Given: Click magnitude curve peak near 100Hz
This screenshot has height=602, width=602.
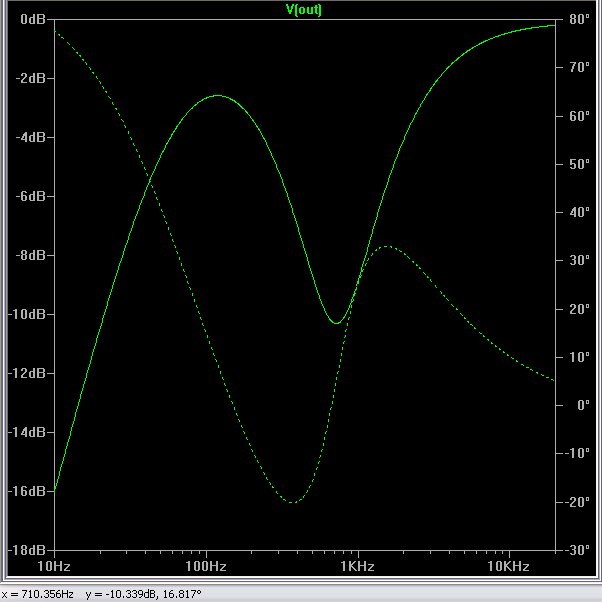Looking at the screenshot, I should click(x=218, y=96).
